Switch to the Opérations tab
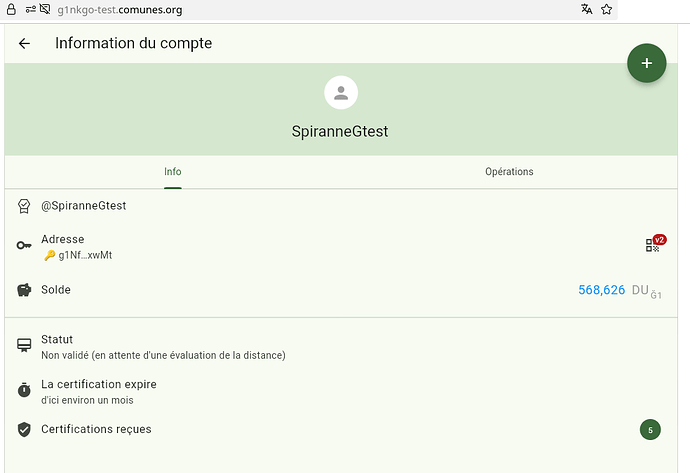Screen dimensions: 690x473 (509, 172)
